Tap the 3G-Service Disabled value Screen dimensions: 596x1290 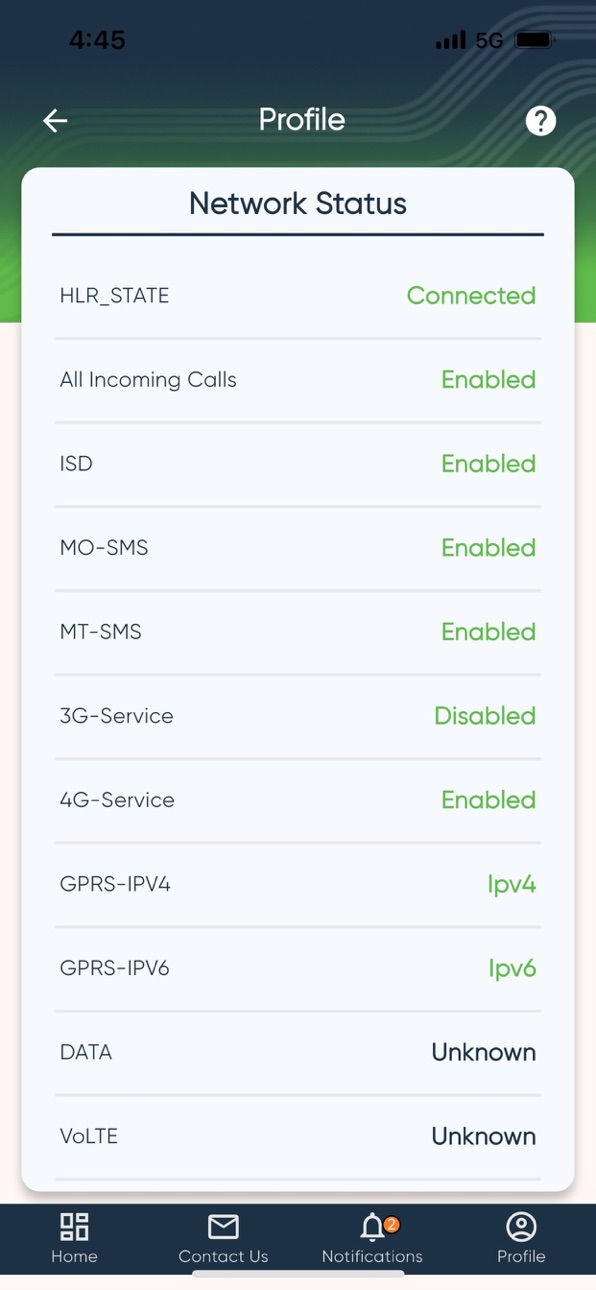[x=485, y=716]
